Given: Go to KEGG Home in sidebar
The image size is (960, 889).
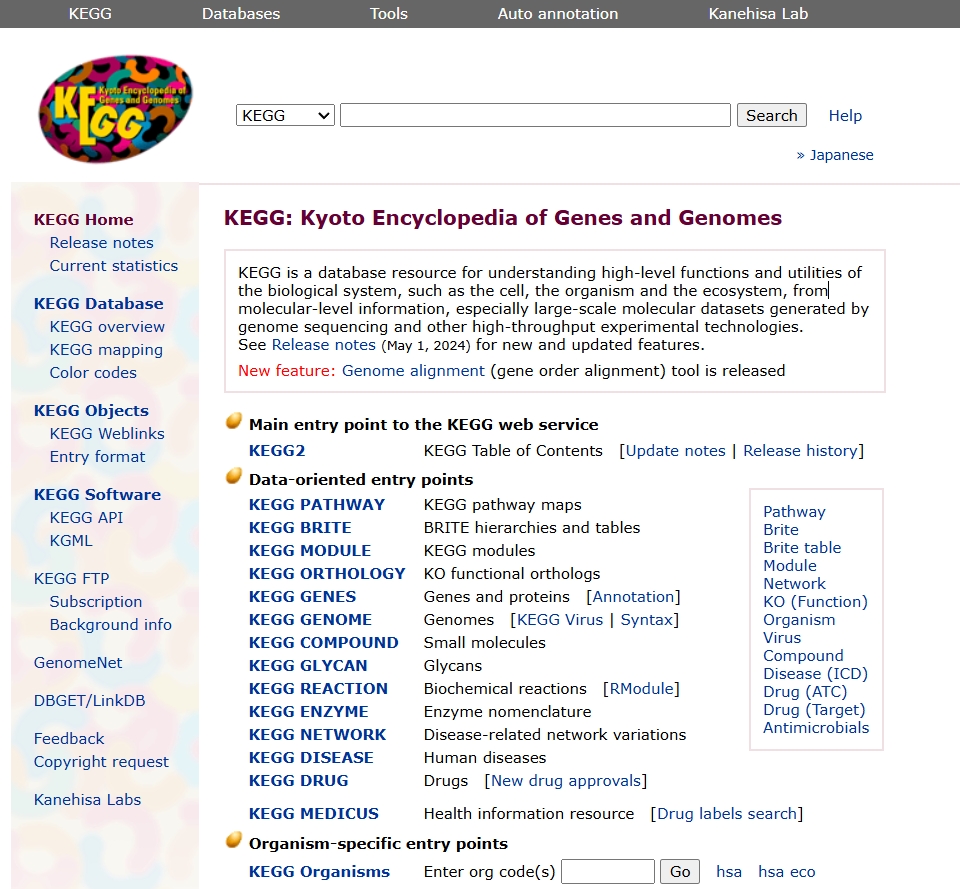Looking at the screenshot, I should point(83,219).
